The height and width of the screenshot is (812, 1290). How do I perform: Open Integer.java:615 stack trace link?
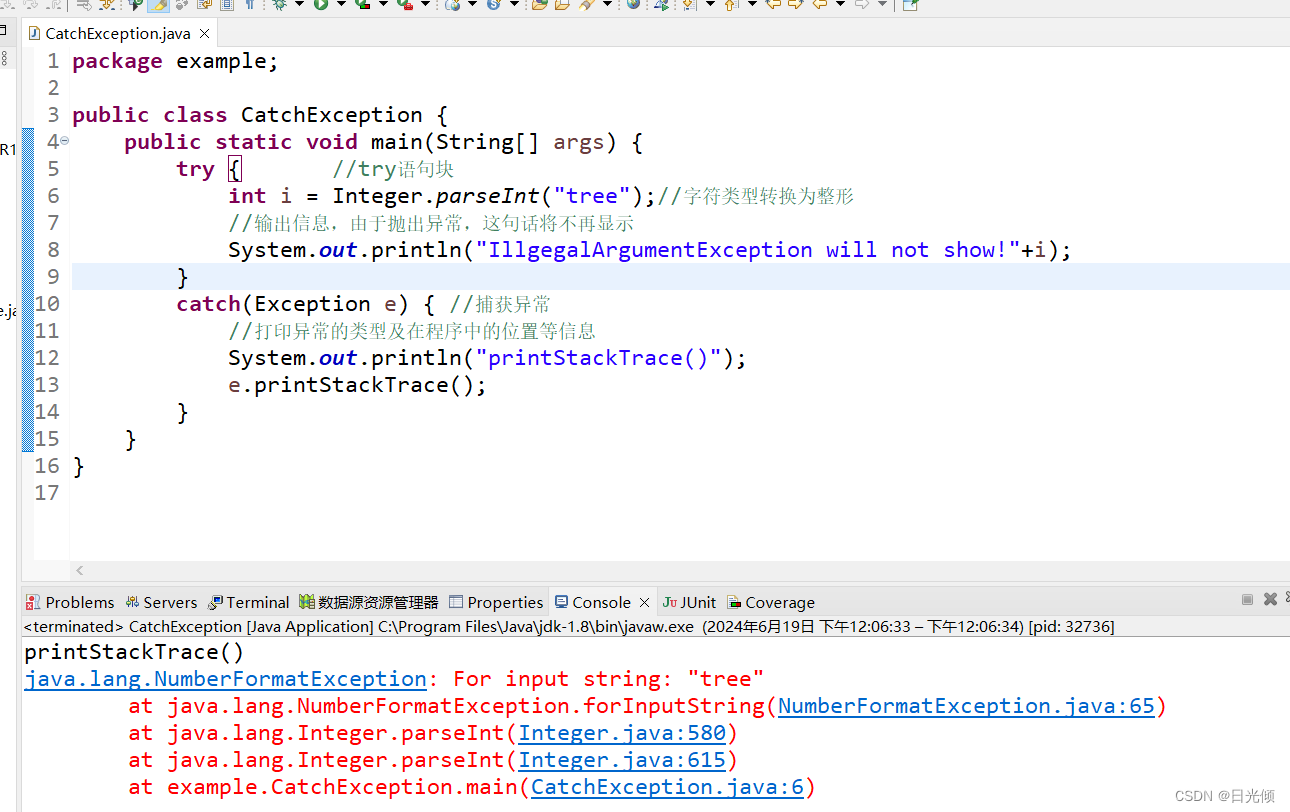click(x=622, y=760)
